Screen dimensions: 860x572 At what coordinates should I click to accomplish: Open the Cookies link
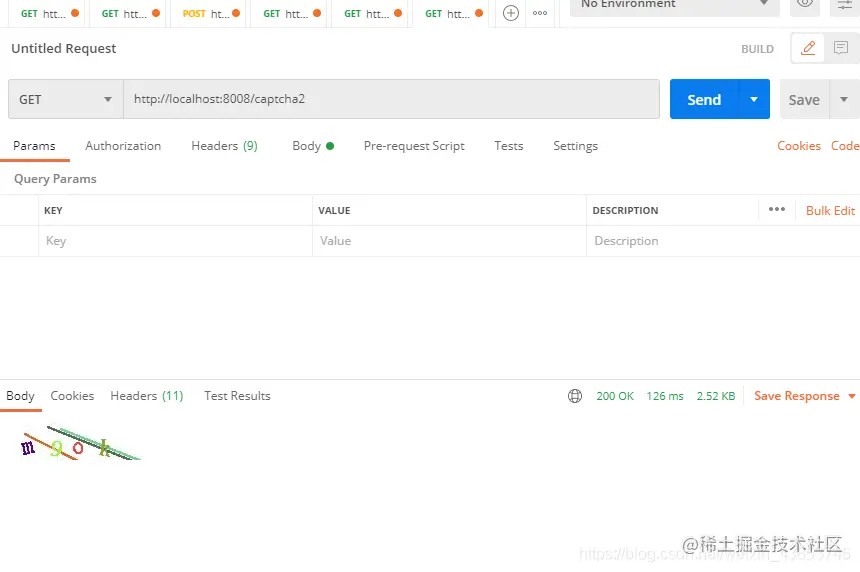pyautogui.click(x=799, y=146)
